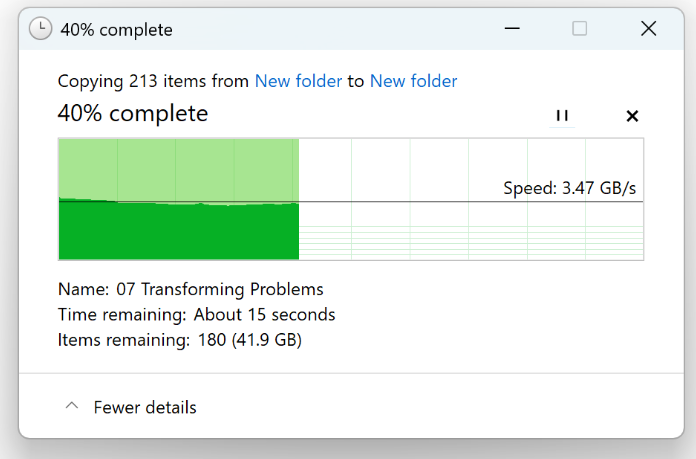This screenshot has width=696, height=459.
Task: Click the "Fewer details" label
Action: coord(145,407)
